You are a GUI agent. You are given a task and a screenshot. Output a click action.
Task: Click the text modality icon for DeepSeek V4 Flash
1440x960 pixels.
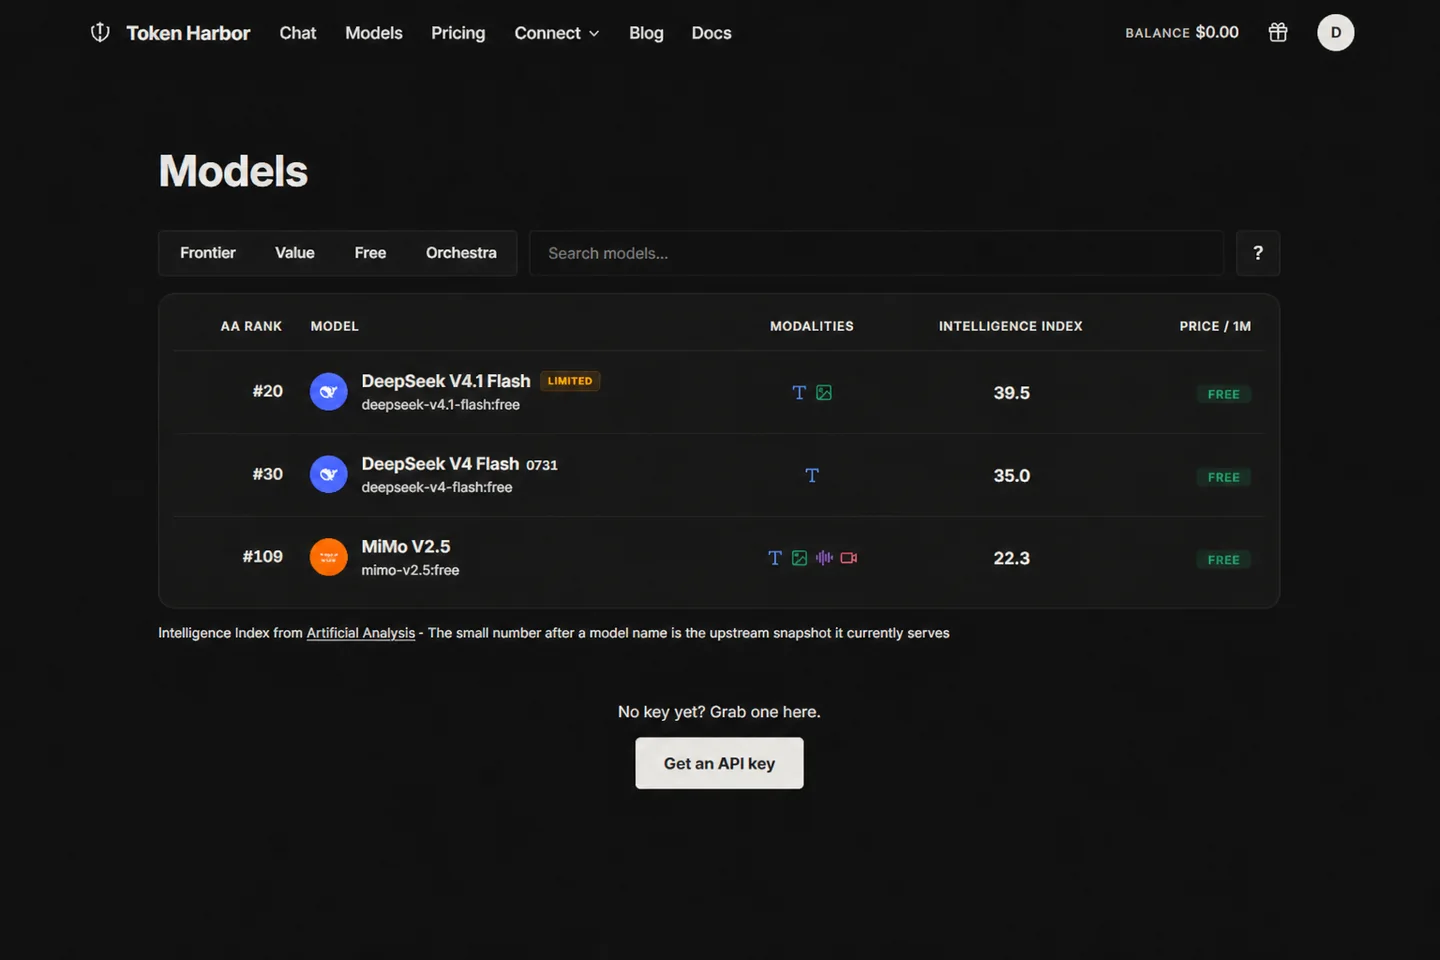(x=812, y=476)
